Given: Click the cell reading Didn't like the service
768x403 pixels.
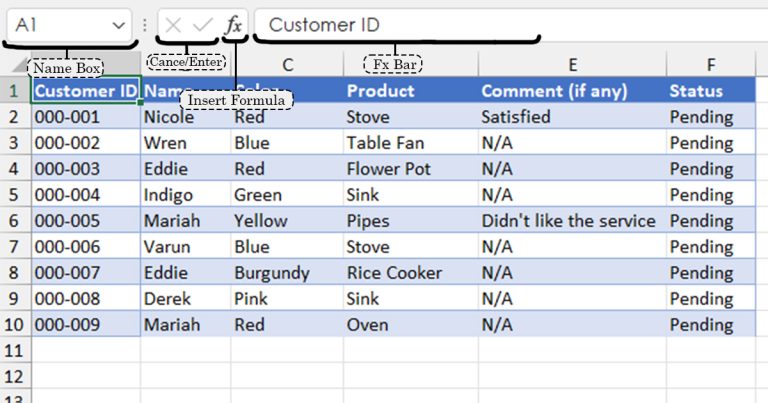Looking at the screenshot, I should point(568,220).
